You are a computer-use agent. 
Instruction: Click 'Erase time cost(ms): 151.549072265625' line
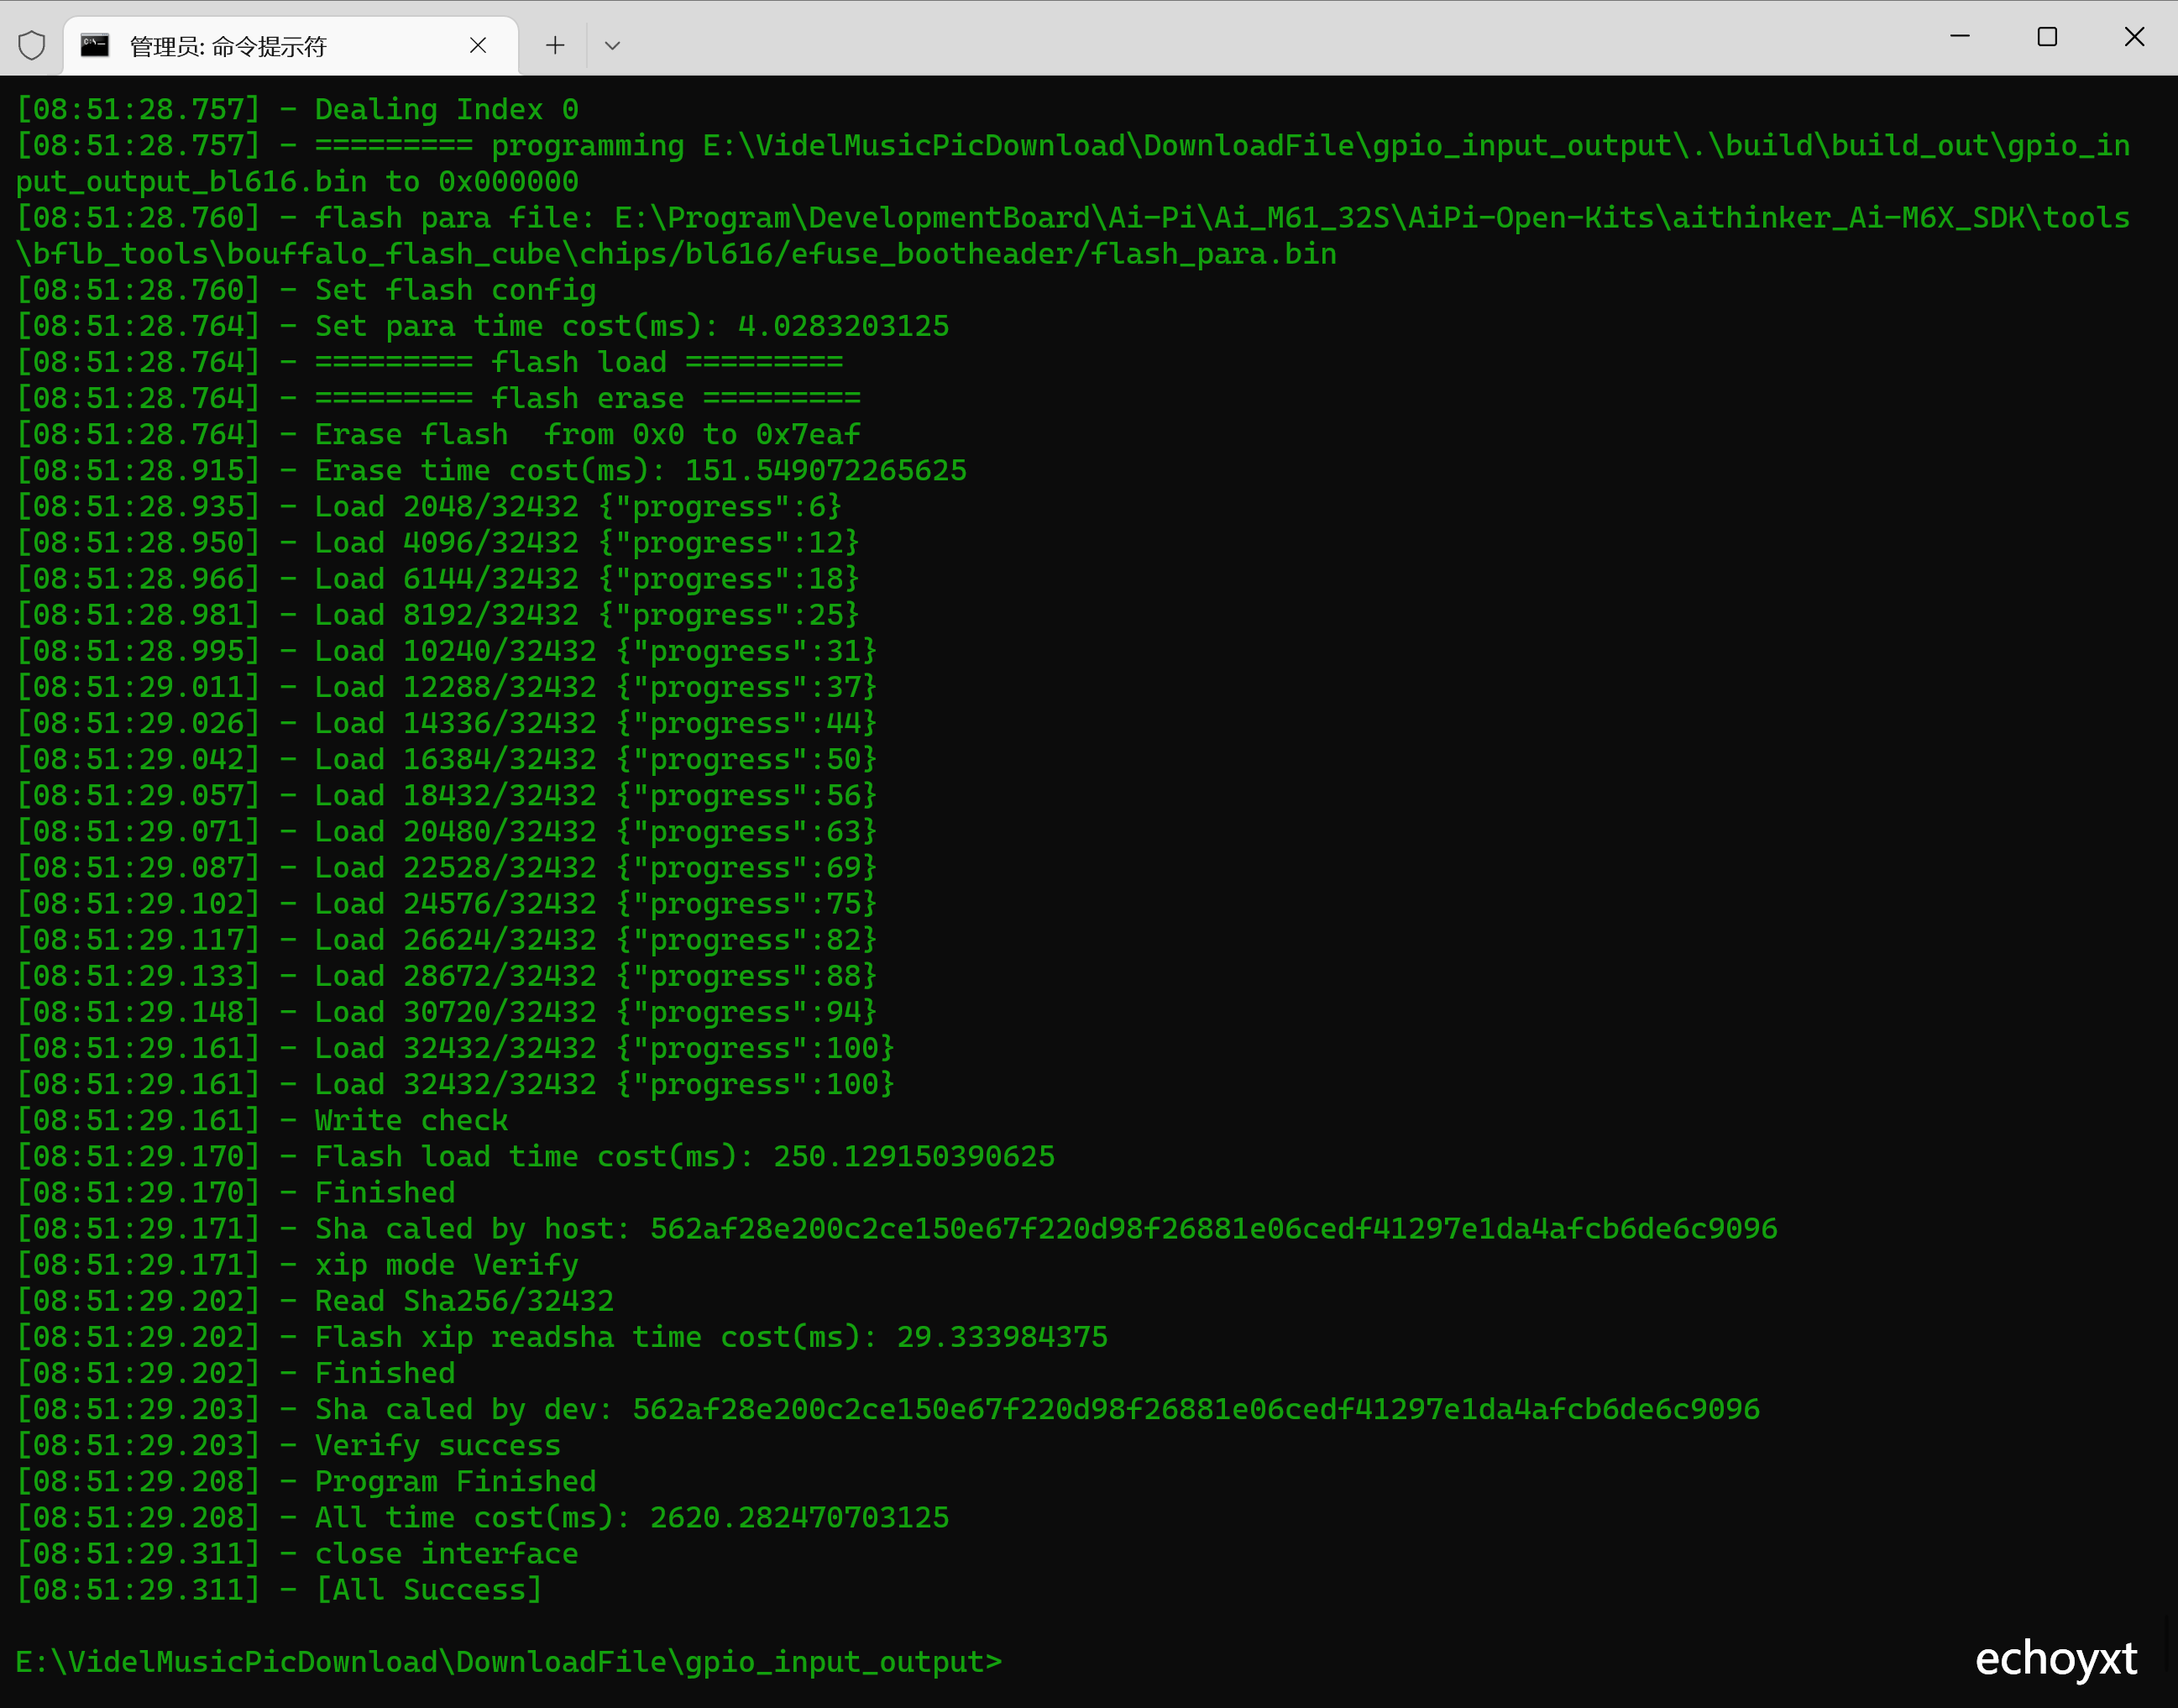(x=492, y=470)
